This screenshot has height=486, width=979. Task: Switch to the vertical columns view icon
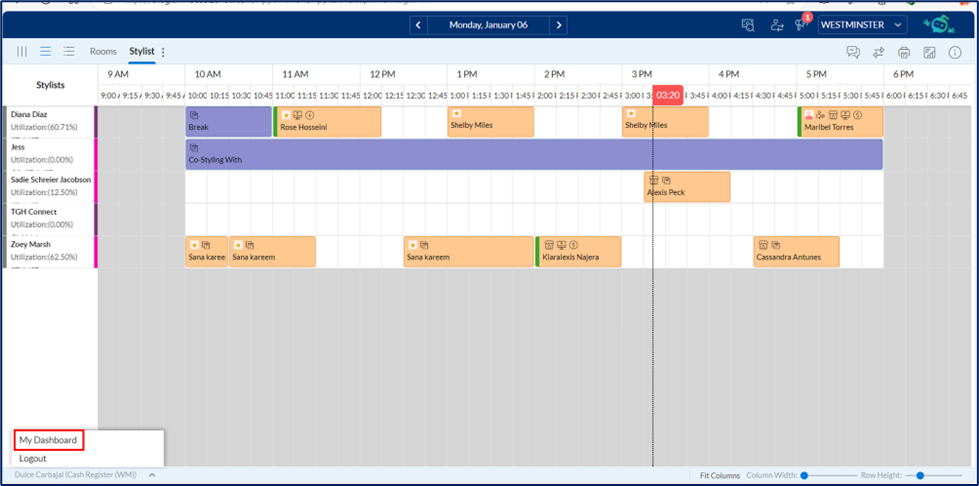(22, 51)
